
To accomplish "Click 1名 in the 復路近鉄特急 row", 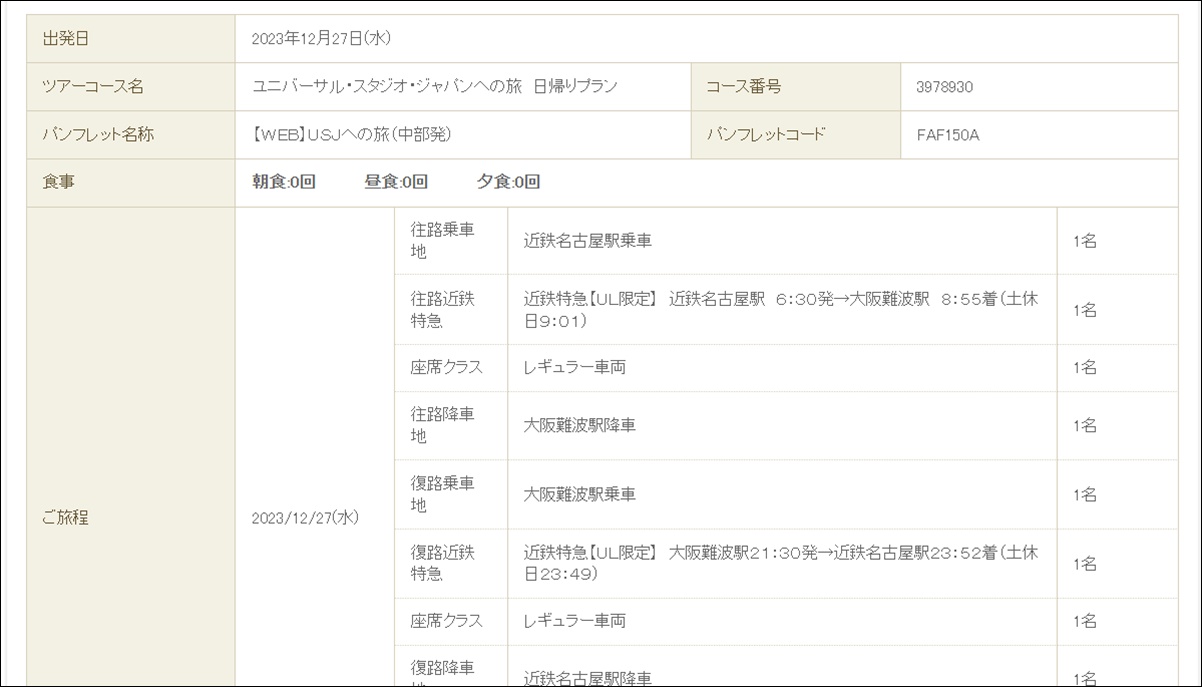I will tap(1085, 564).
